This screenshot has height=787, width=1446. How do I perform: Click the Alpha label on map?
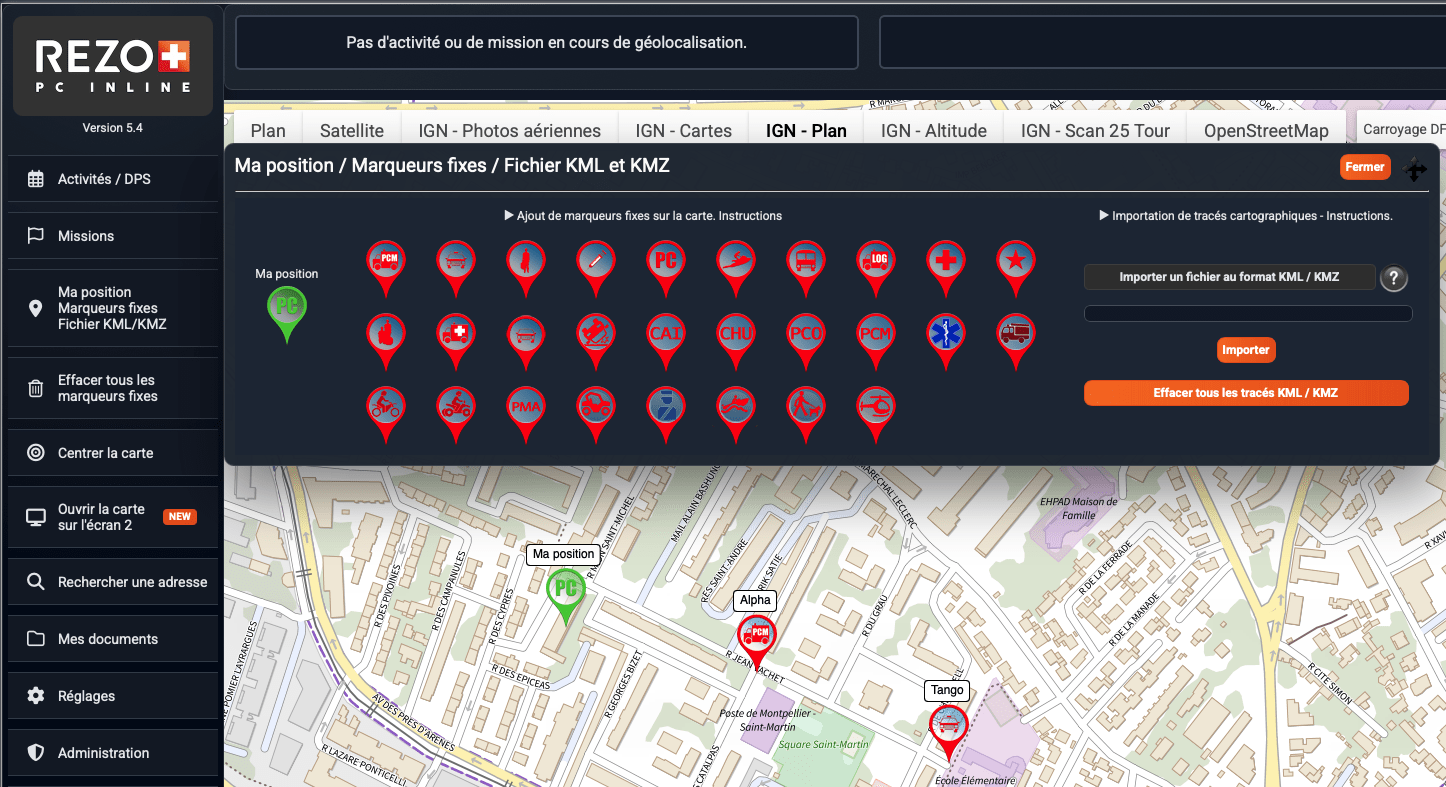pos(755,600)
